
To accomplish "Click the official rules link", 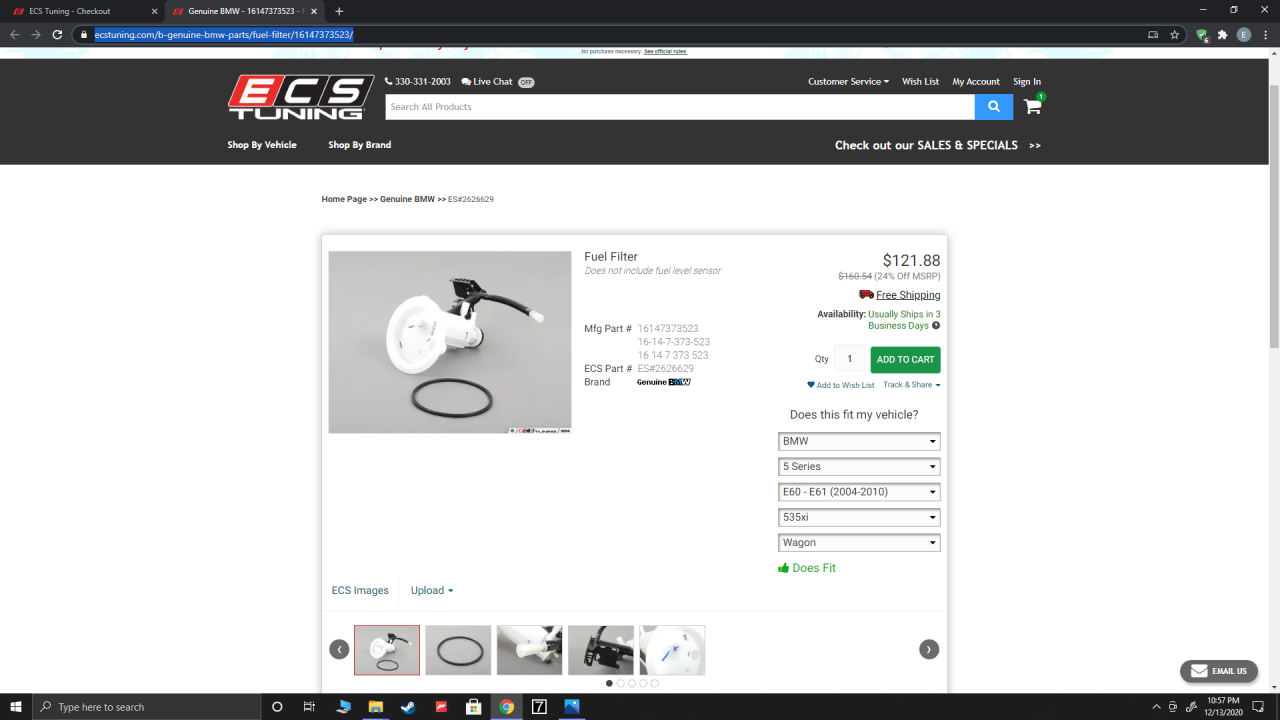I will coord(665,51).
